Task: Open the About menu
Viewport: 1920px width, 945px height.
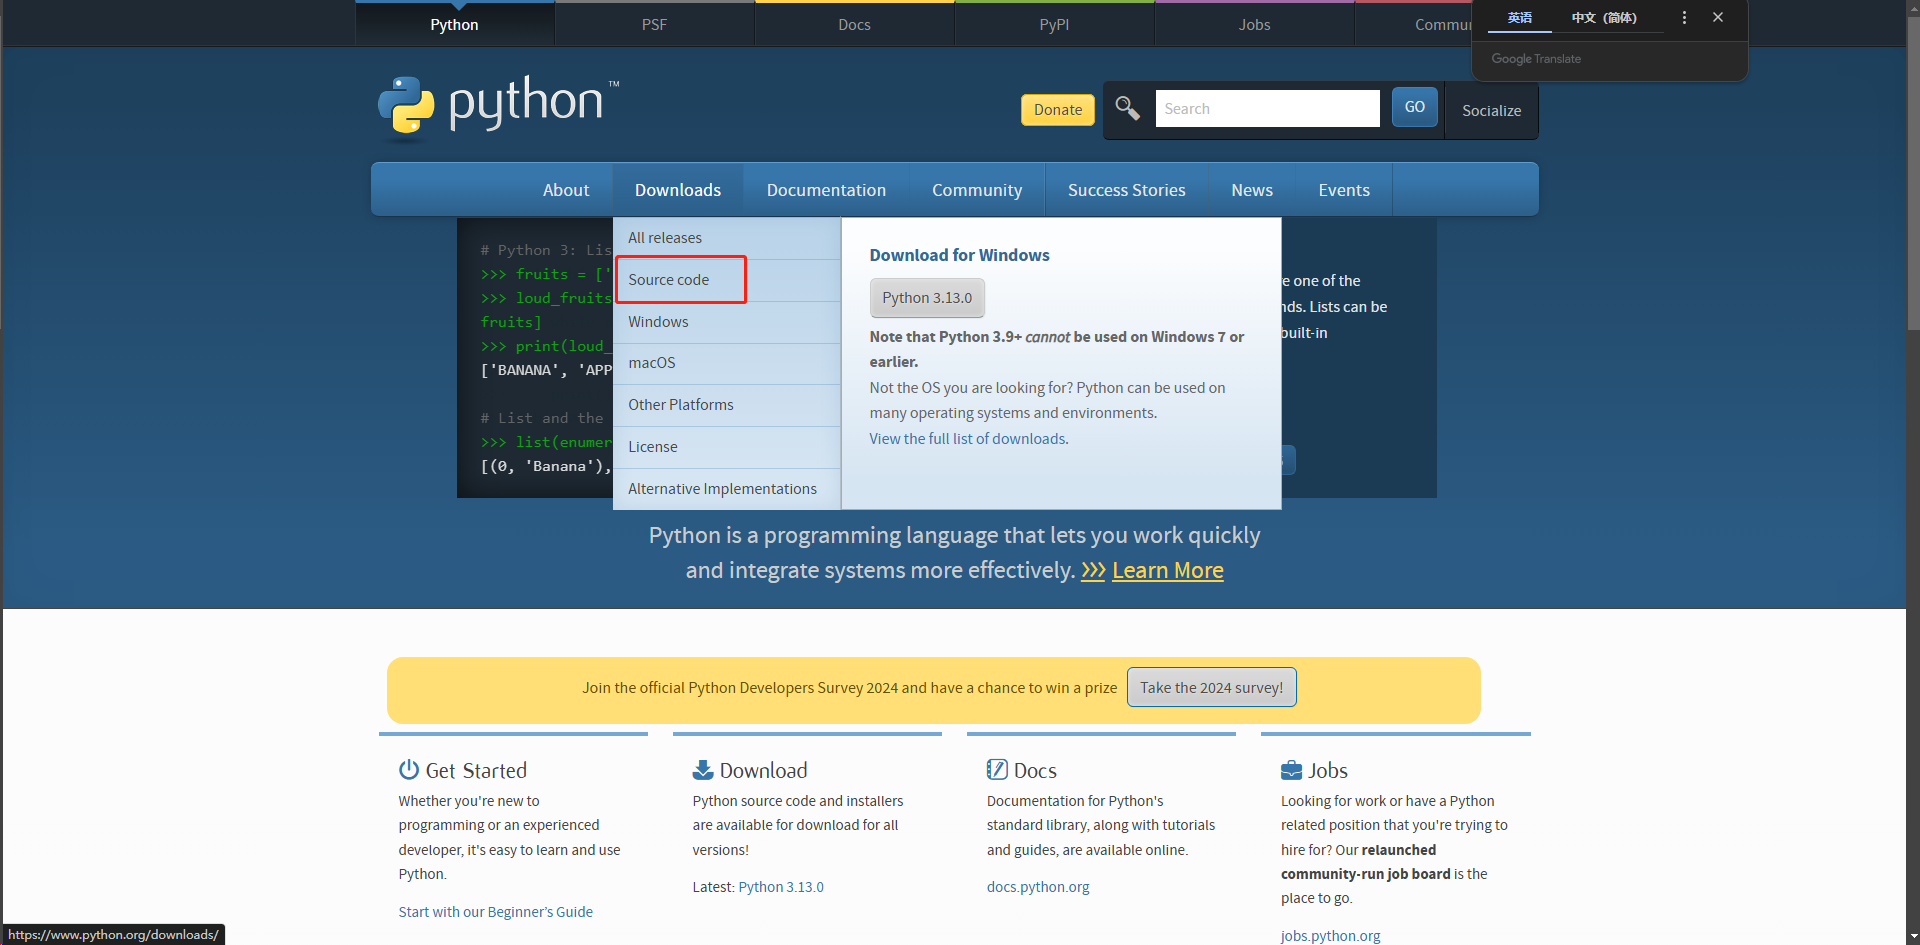Action: 566,190
